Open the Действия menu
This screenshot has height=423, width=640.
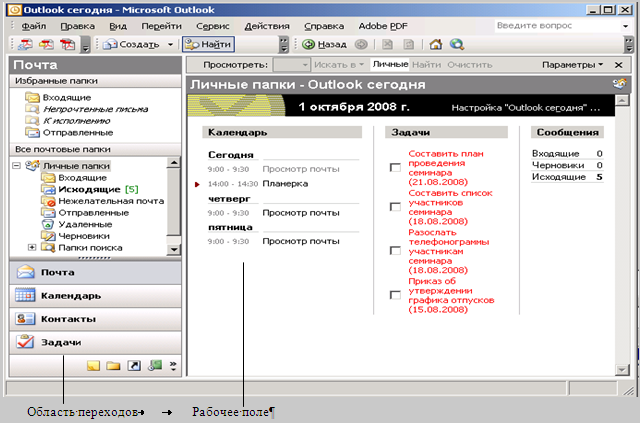pos(267,26)
